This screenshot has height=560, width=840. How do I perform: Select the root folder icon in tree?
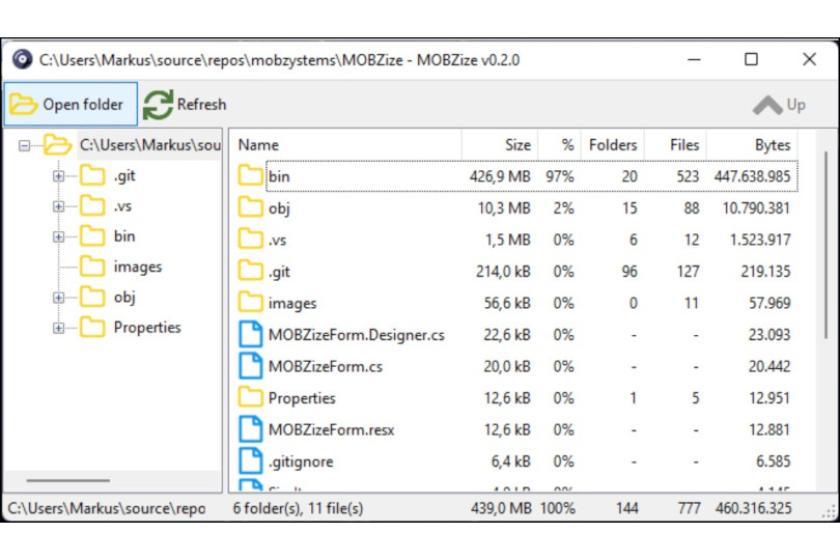pyautogui.click(x=57, y=145)
